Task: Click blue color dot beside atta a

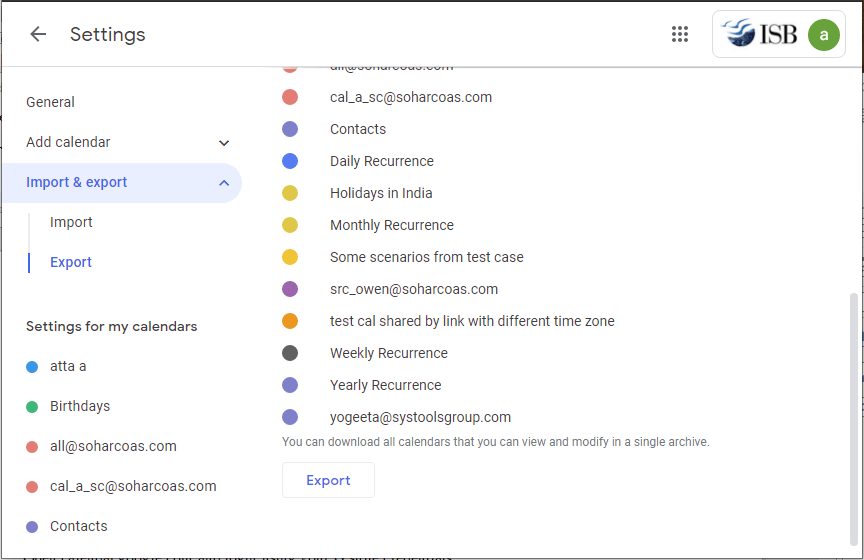Action: (32, 367)
